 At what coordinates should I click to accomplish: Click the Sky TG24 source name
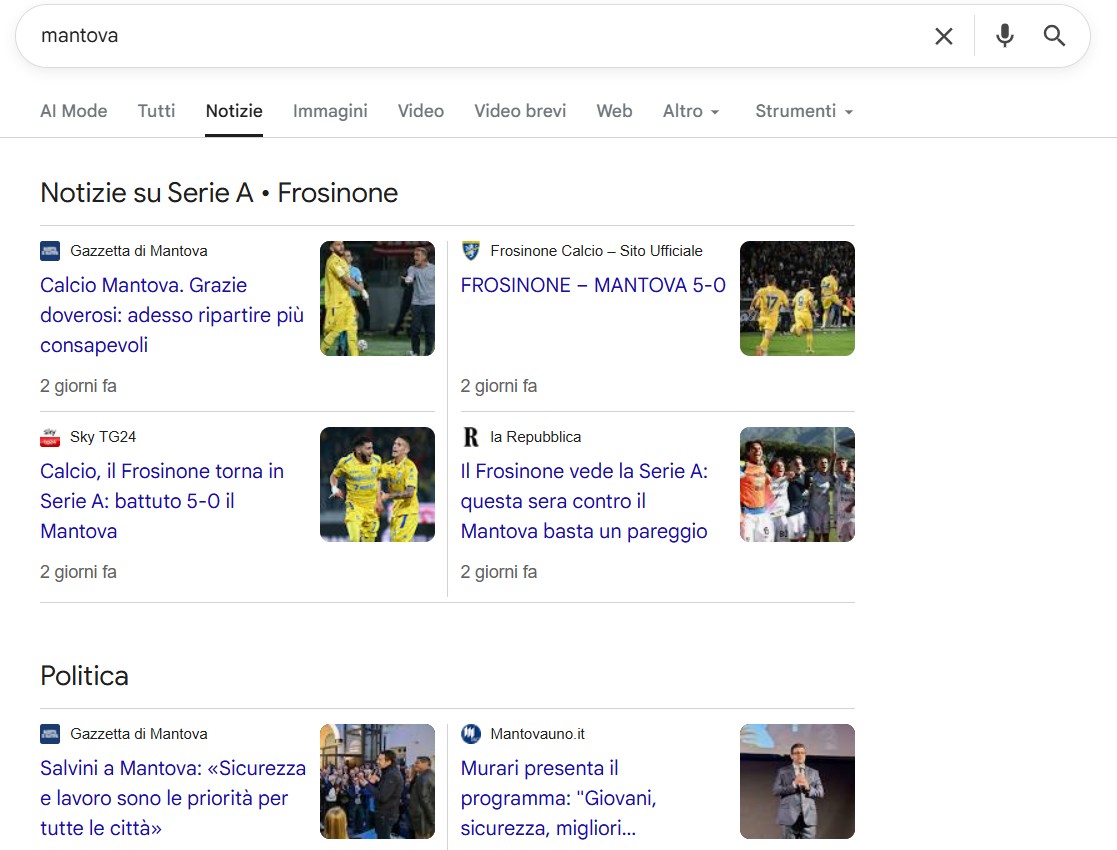103,437
